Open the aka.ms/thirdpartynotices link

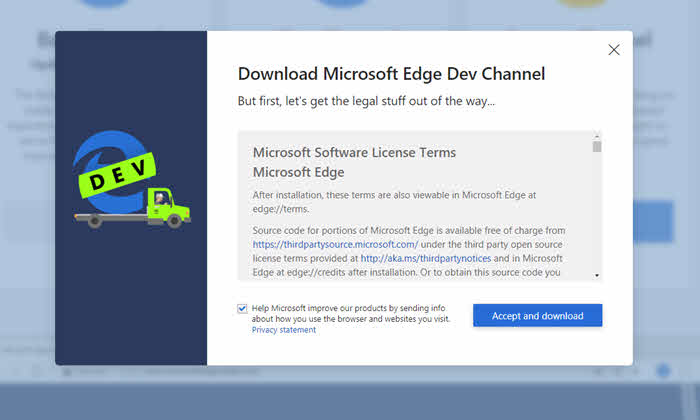point(425,258)
